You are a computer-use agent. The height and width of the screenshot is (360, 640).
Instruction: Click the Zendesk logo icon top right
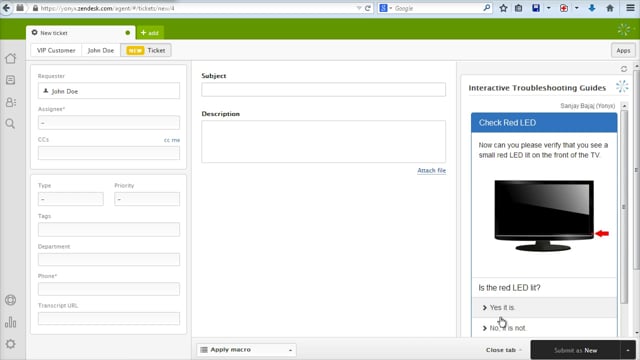pos(624,29)
